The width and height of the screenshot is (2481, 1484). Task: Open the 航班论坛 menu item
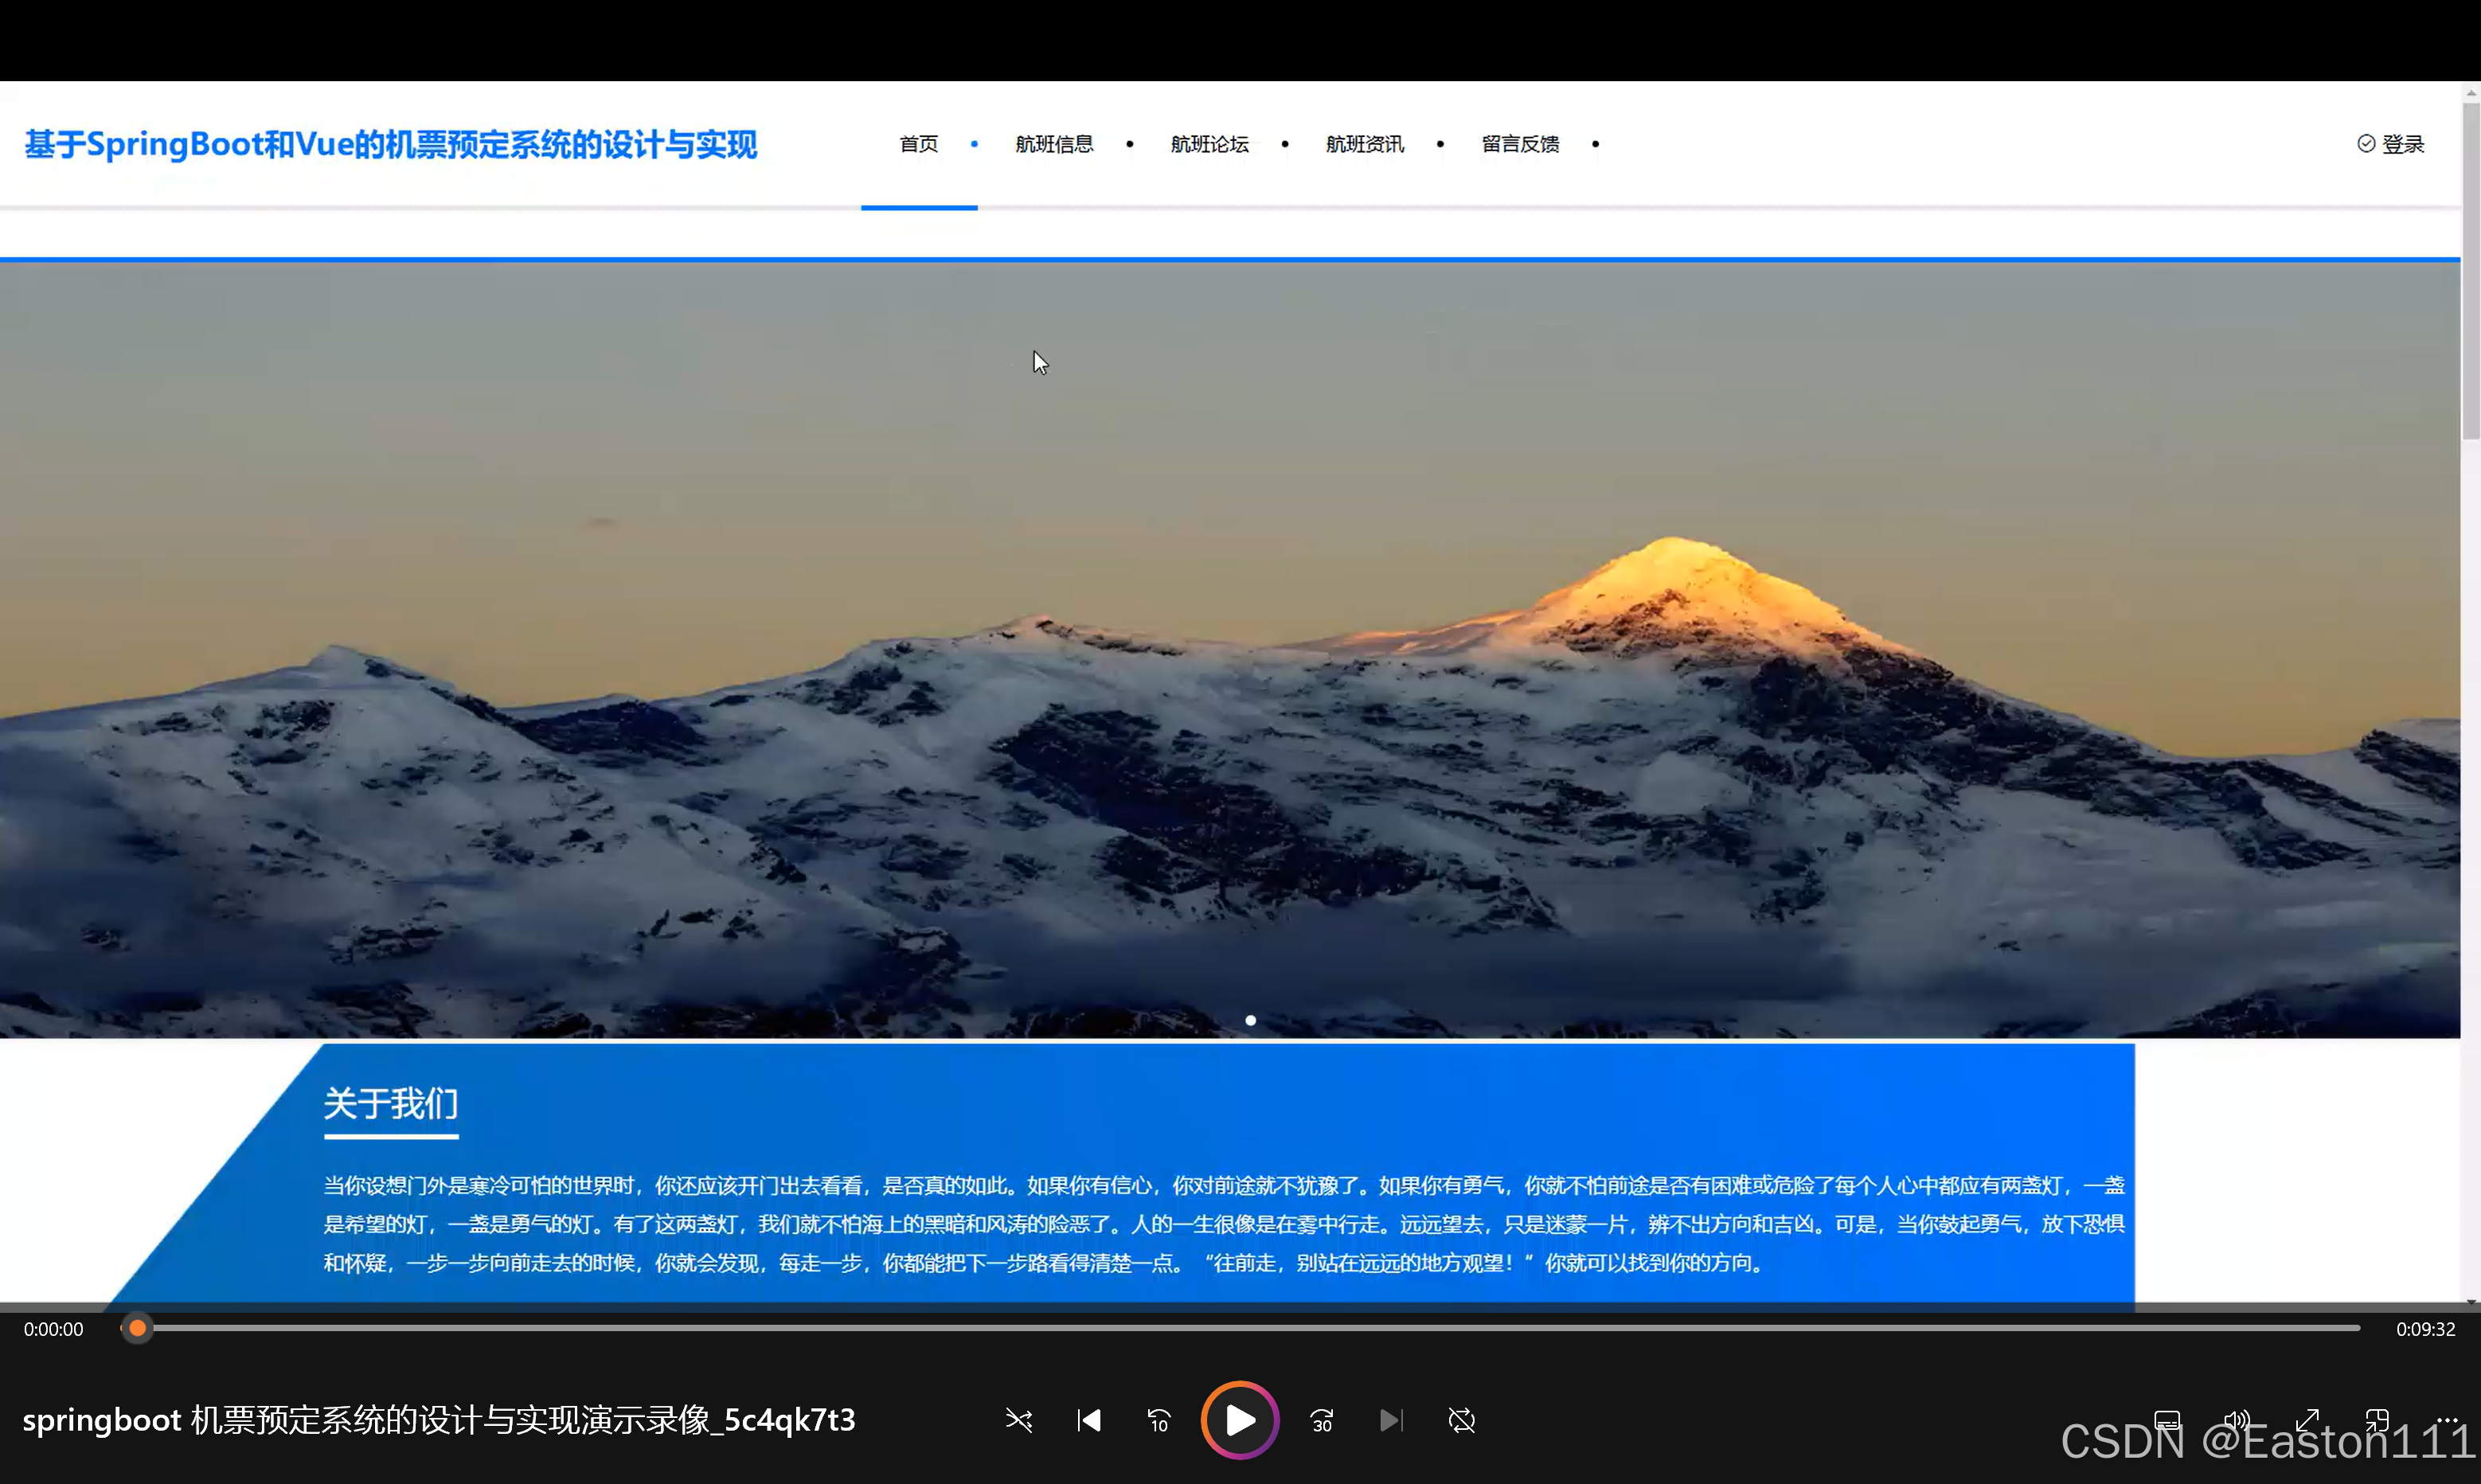(1209, 144)
